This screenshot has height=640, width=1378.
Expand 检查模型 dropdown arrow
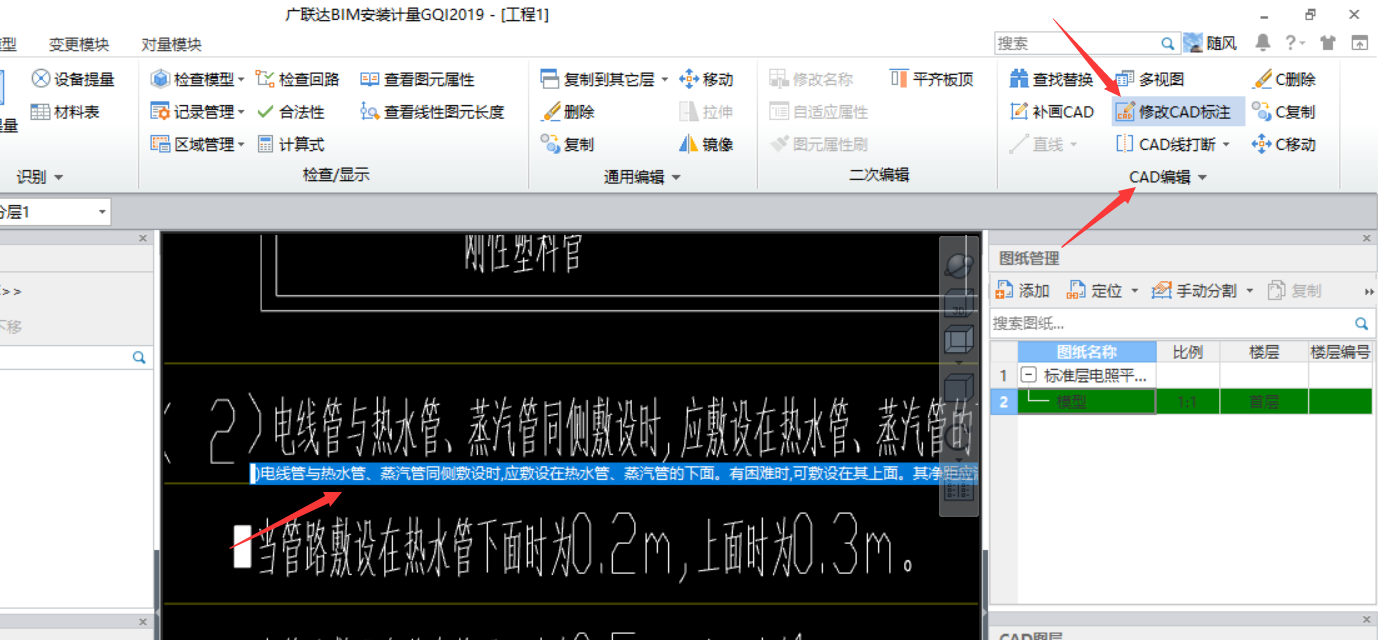click(x=241, y=79)
